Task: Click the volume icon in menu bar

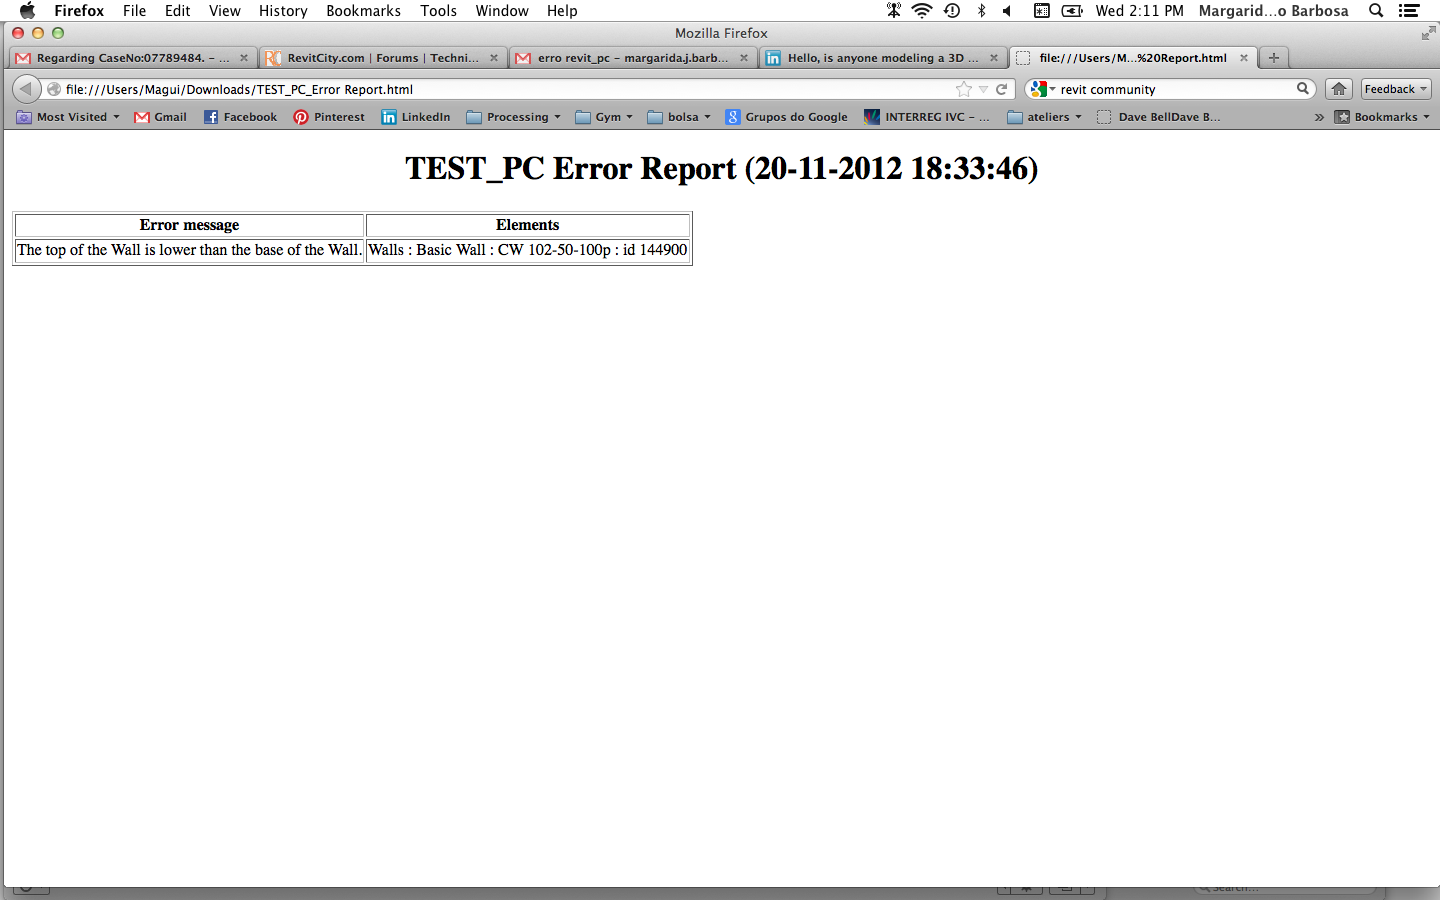Action: coord(1007,11)
